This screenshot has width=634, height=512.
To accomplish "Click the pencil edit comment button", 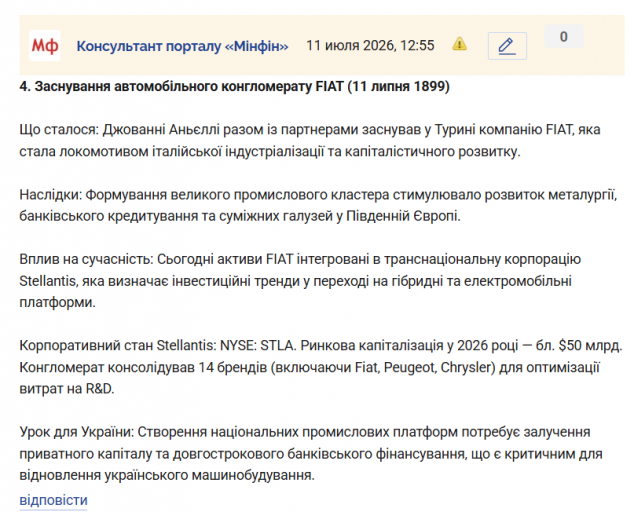I will (x=507, y=46).
